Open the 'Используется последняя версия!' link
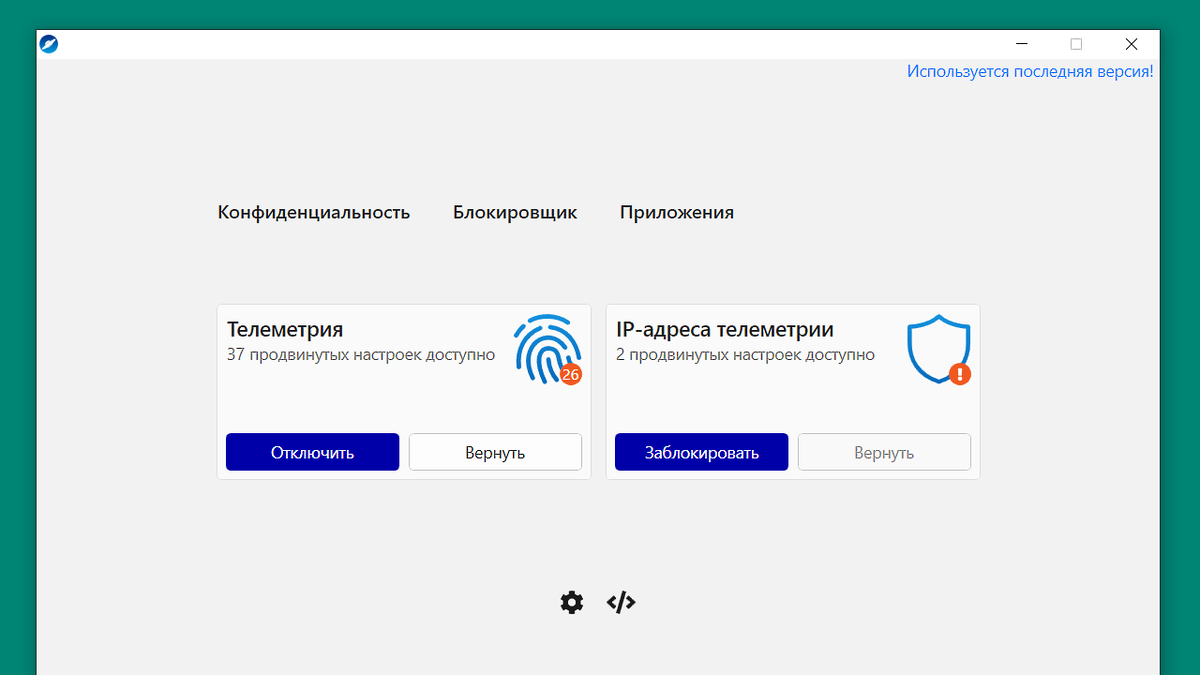Viewport: 1200px width, 675px height. point(1031,71)
